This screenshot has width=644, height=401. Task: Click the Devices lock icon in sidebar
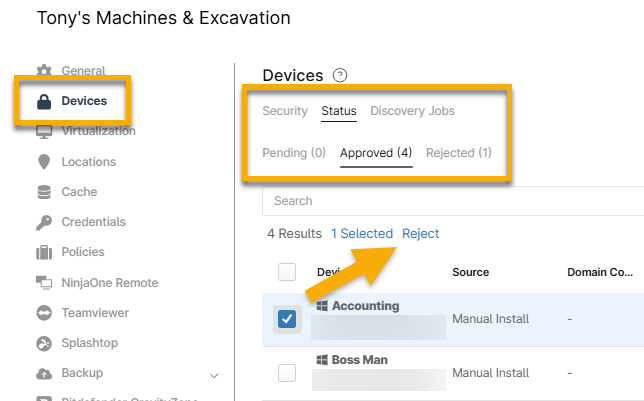coord(44,101)
